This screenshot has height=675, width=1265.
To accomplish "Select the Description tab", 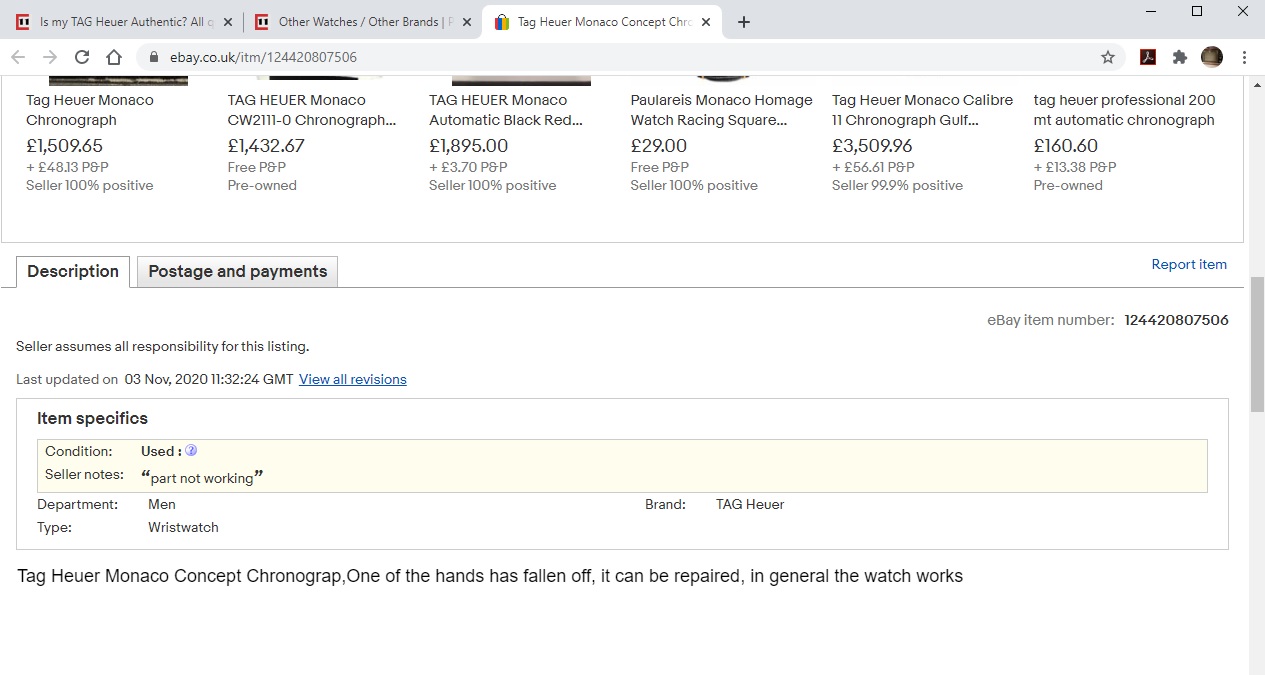I will click(x=73, y=272).
